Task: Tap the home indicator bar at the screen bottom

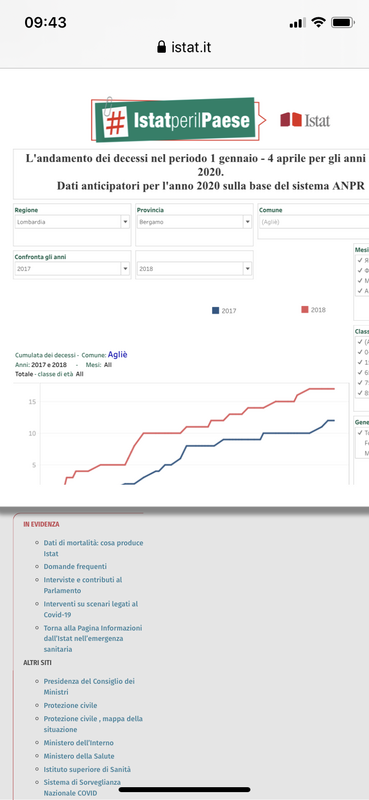Action: [x=184, y=790]
